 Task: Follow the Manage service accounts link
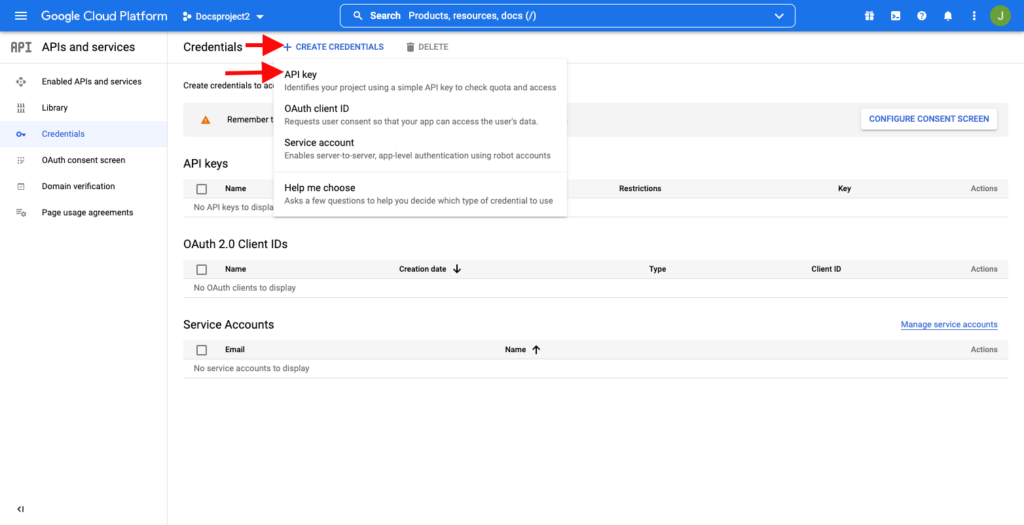point(948,325)
